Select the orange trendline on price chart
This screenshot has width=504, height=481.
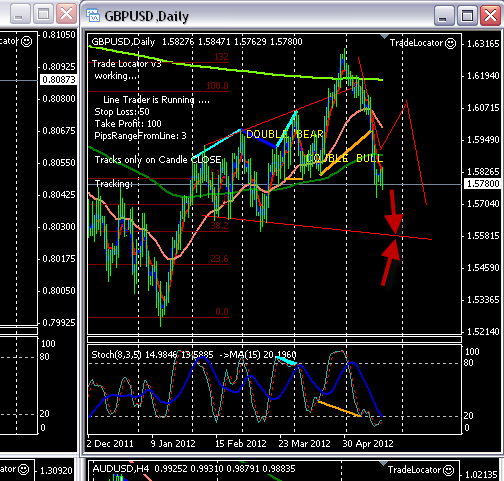coord(346,153)
